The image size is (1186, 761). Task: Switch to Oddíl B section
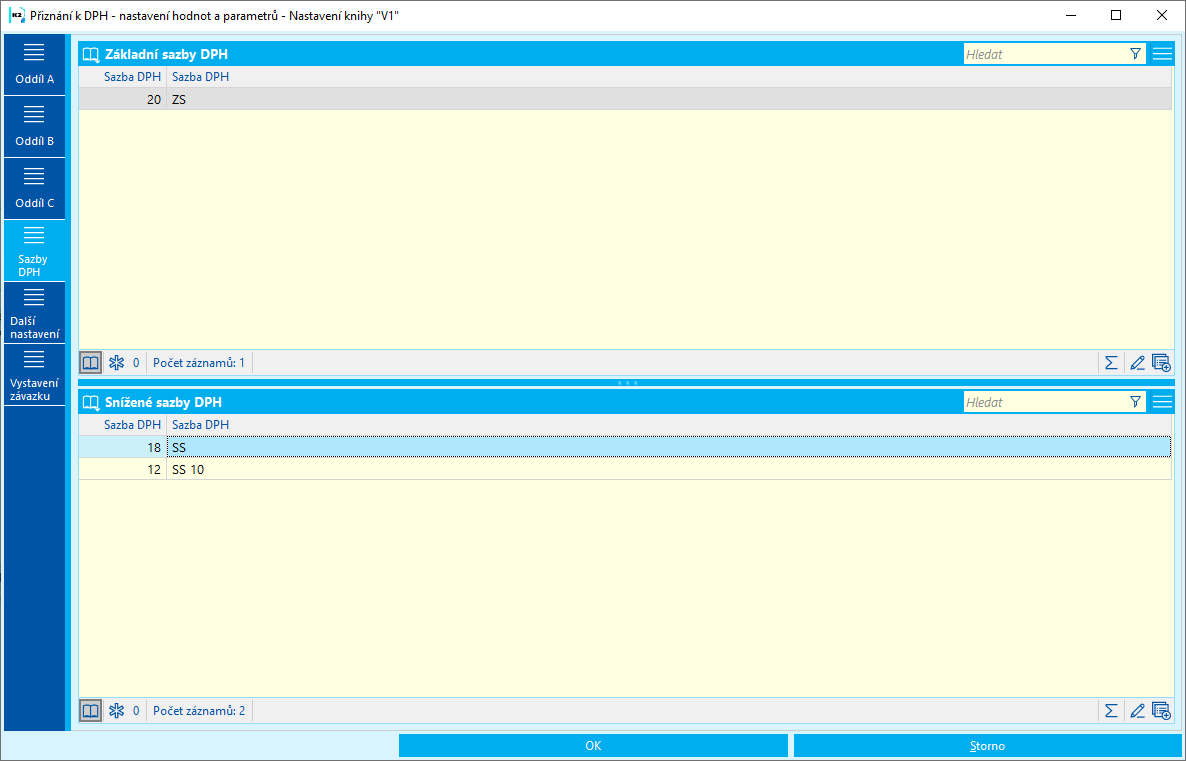pyautogui.click(x=34, y=126)
